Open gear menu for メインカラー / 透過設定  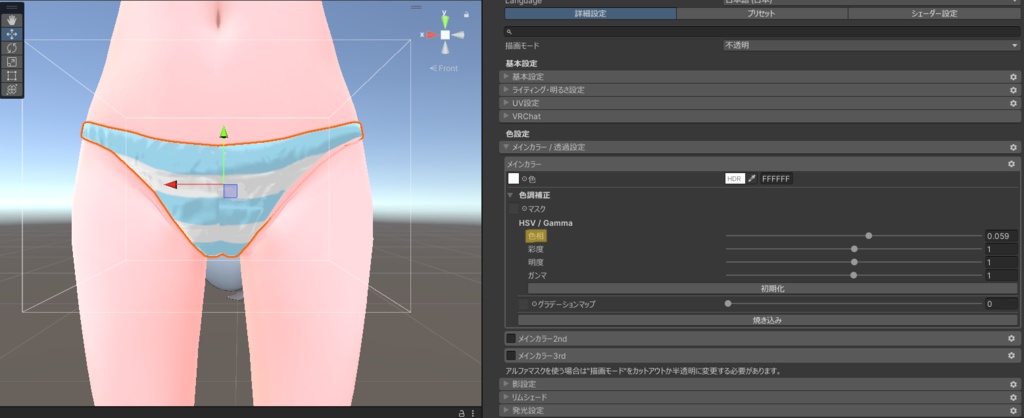[1014, 148]
